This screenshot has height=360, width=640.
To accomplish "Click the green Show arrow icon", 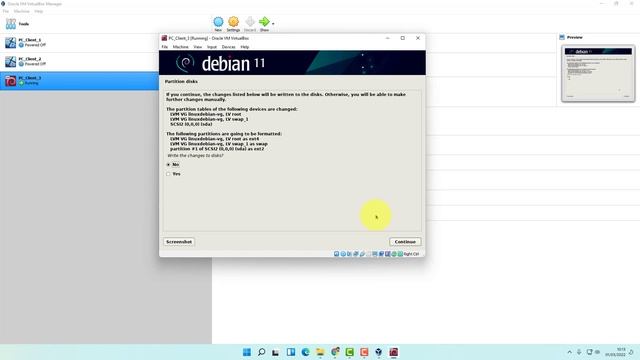I will coord(264,22).
